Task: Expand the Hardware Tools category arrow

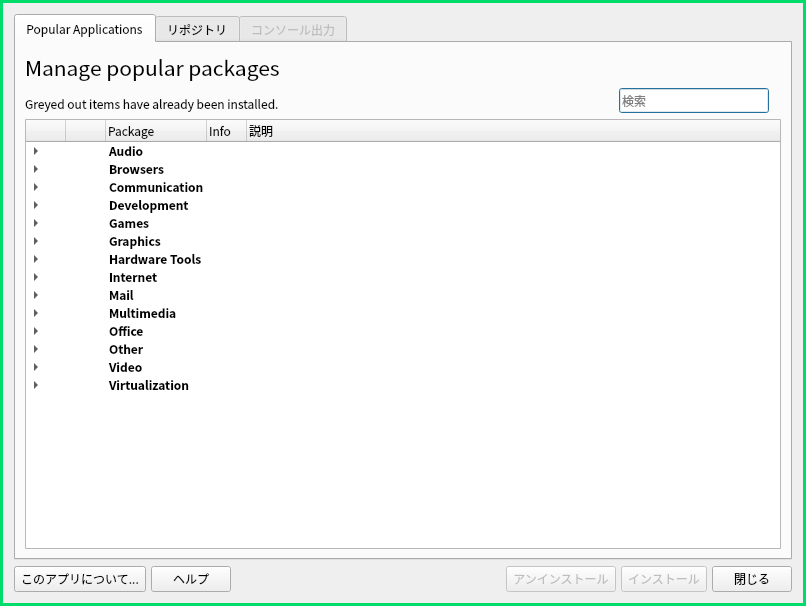Action: (35, 259)
